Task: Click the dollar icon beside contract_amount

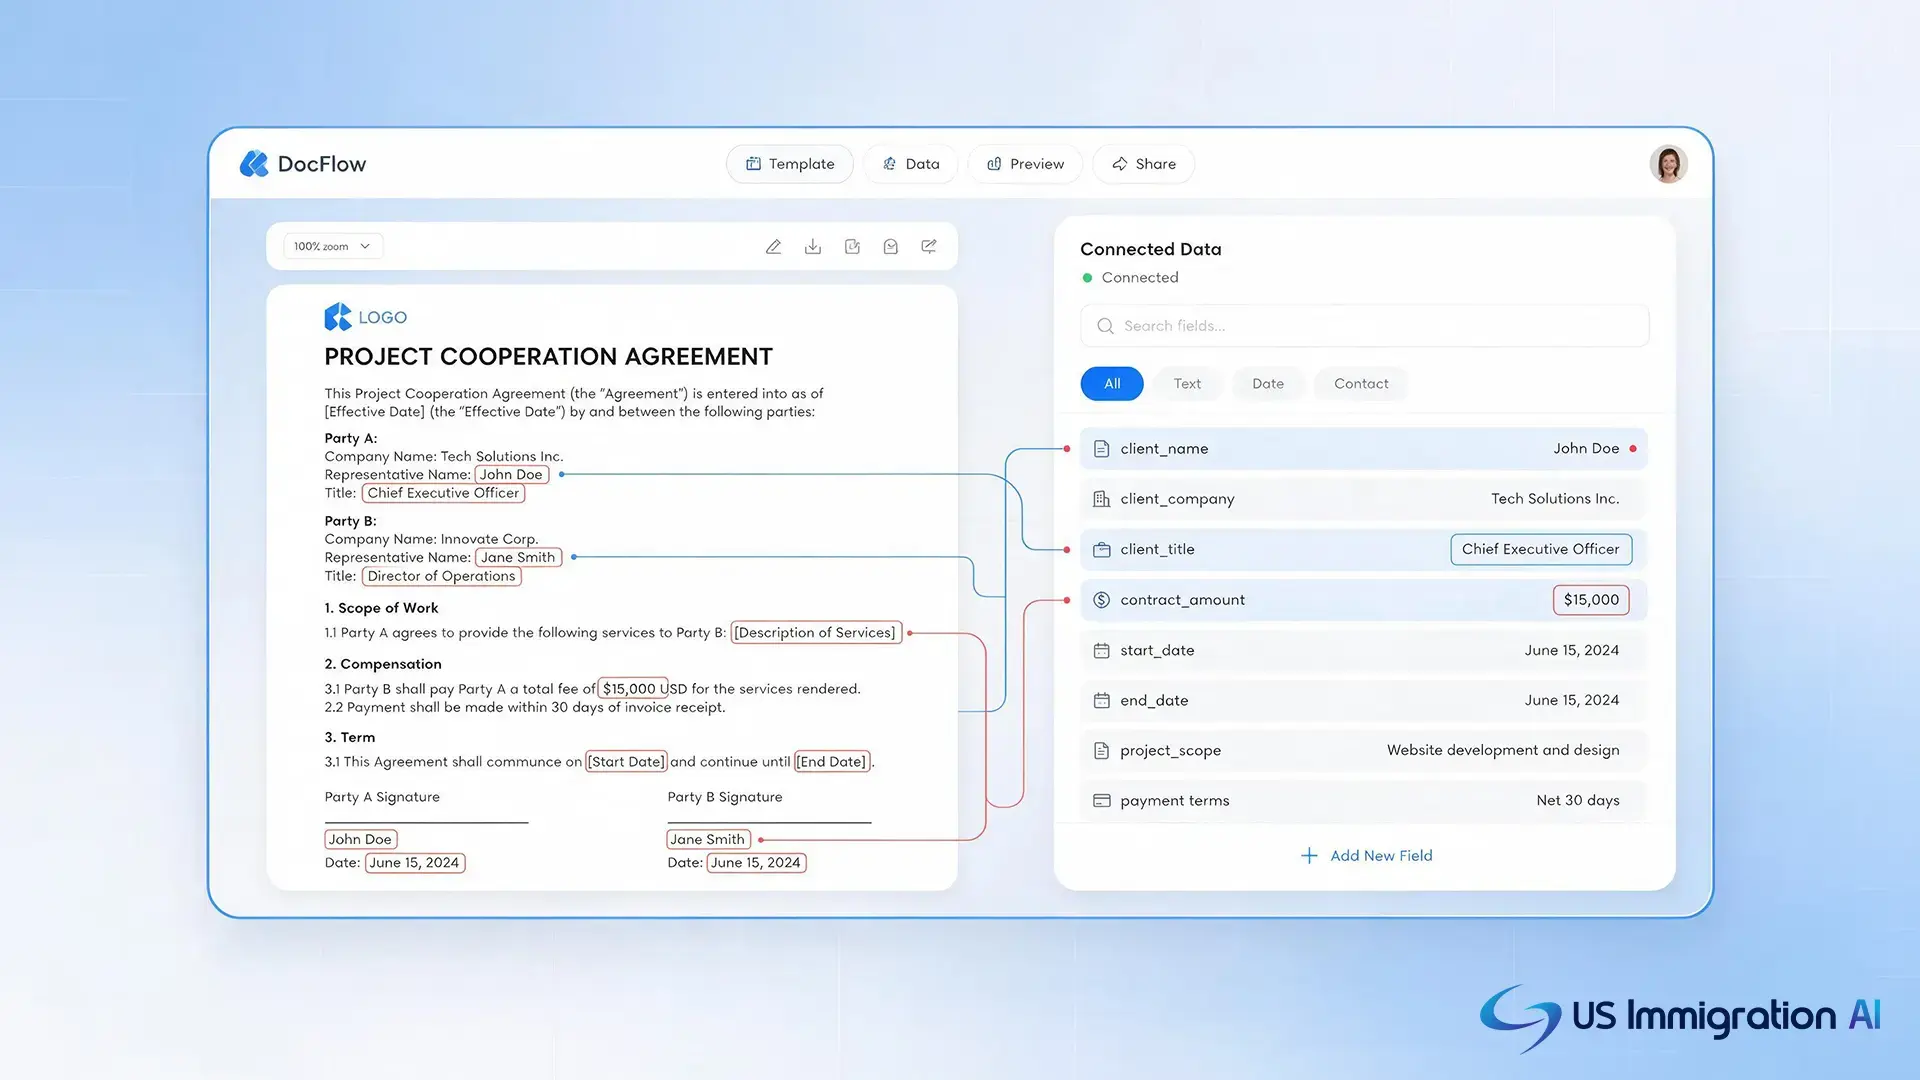Action: pos(1101,600)
